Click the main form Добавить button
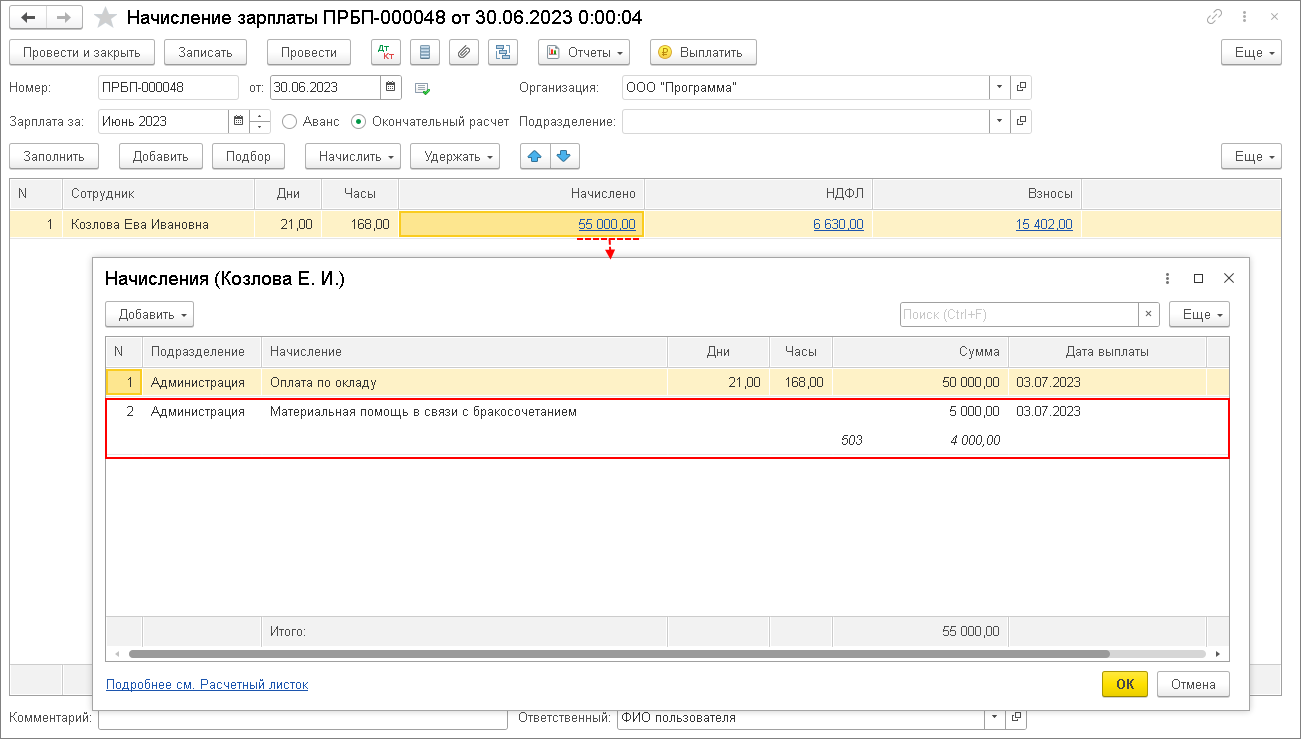1301x739 pixels. pos(160,156)
